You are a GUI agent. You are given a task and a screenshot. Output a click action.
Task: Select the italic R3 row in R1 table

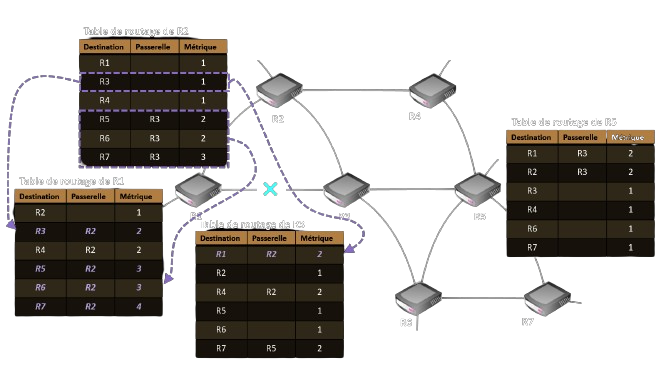(x=88, y=231)
